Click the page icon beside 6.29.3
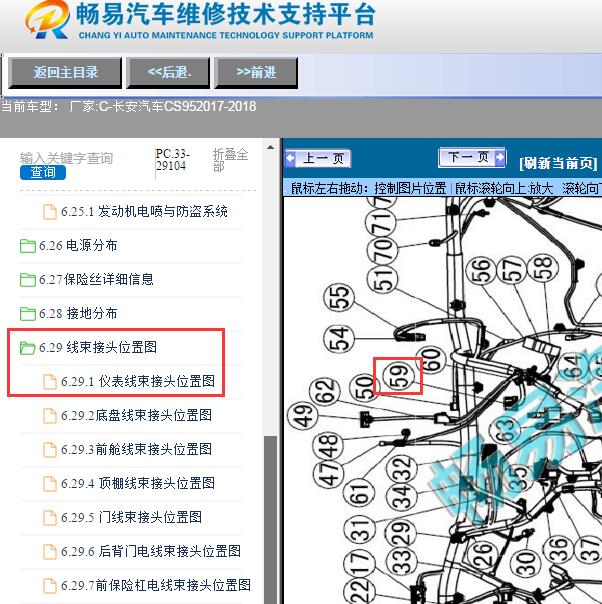The image size is (602, 604). tap(50, 450)
